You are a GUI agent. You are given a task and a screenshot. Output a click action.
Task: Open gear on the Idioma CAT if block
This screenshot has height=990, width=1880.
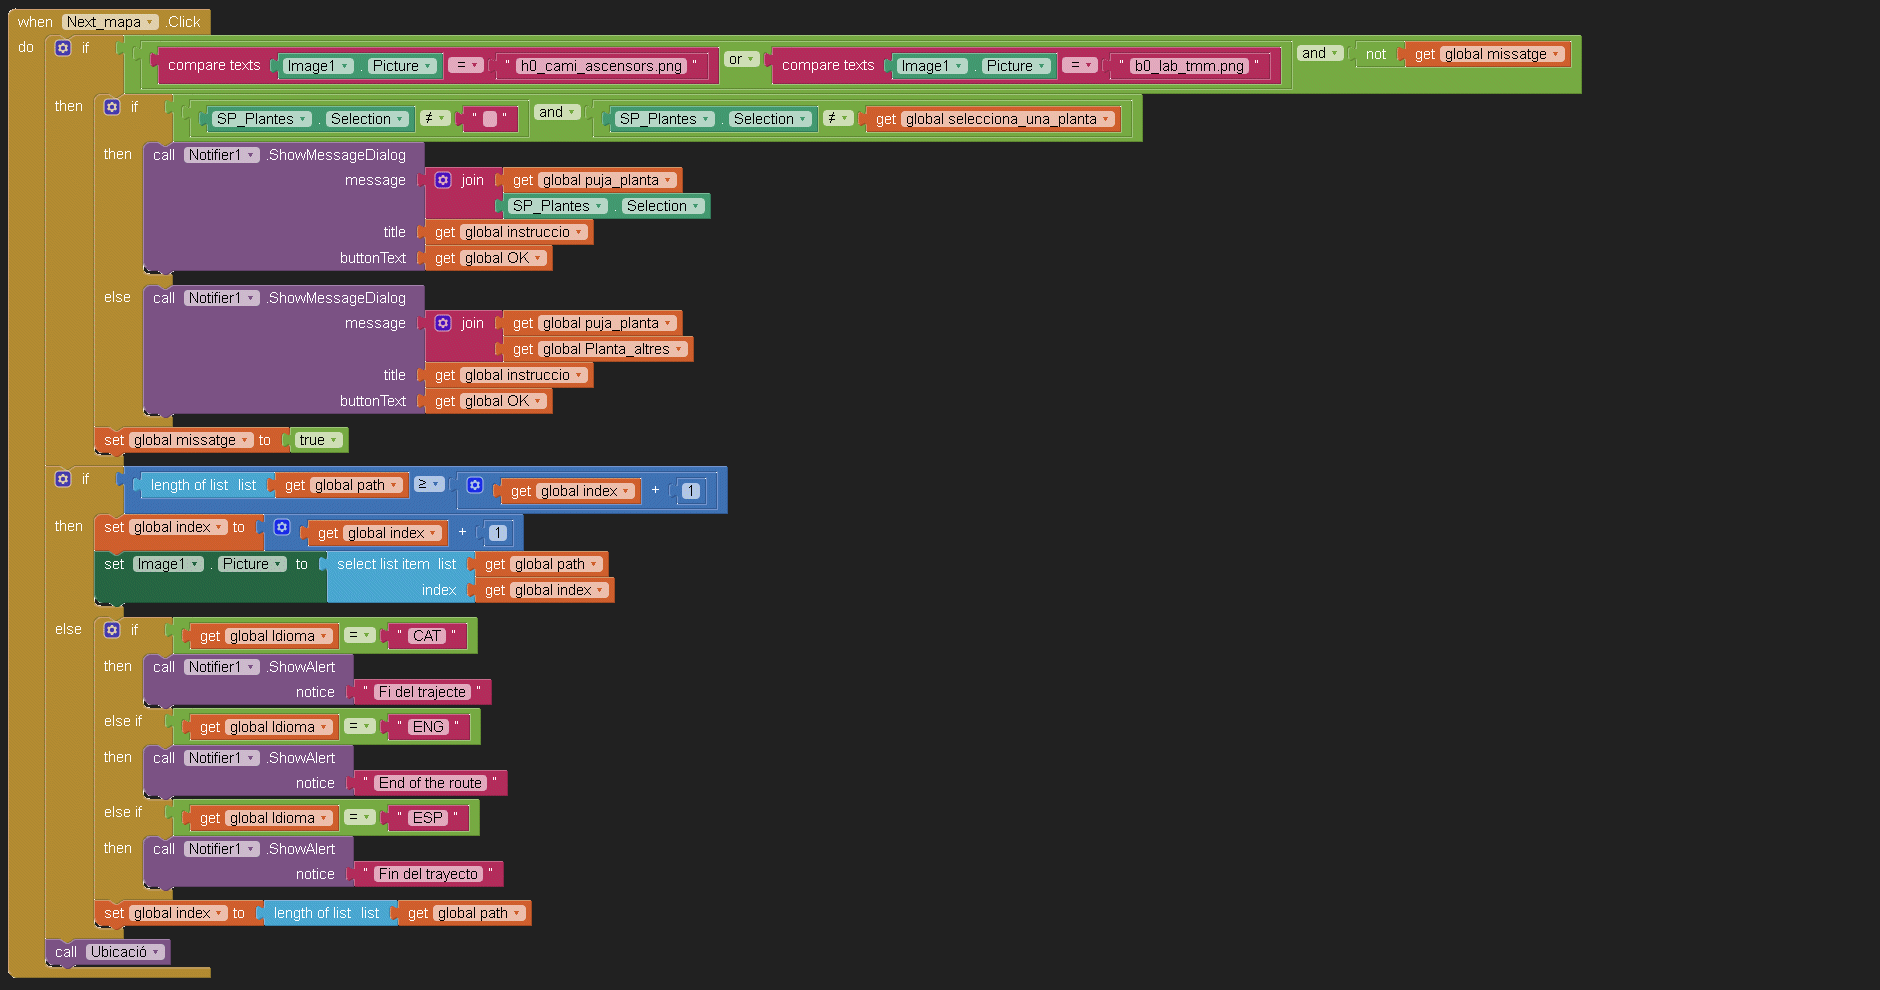coord(112,630)
